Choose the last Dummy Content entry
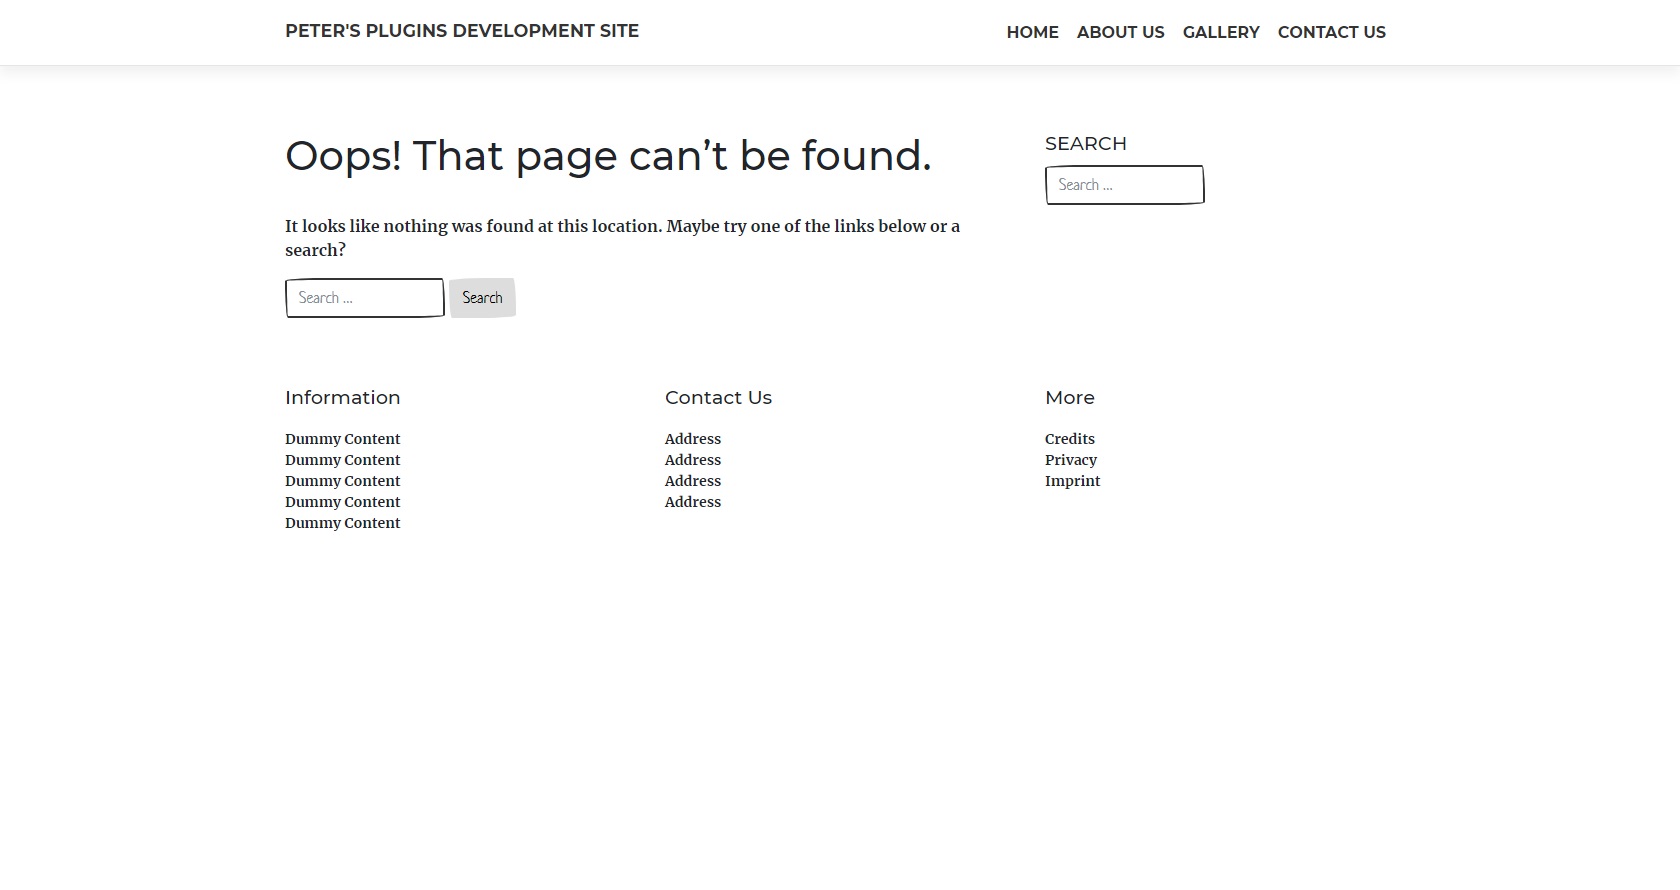This screenshot has height=890, width=1680. (x=342, y=523)
